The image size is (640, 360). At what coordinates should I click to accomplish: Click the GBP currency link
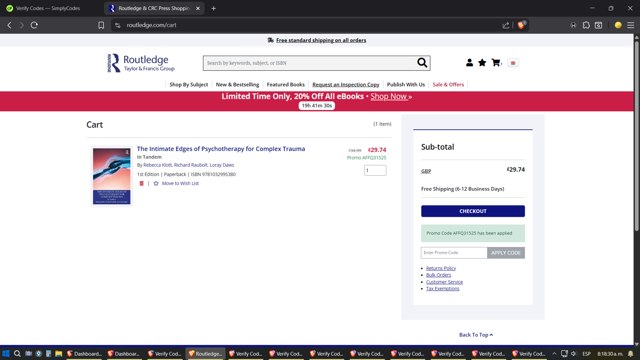pyautogui.click(x=426, y=171)
